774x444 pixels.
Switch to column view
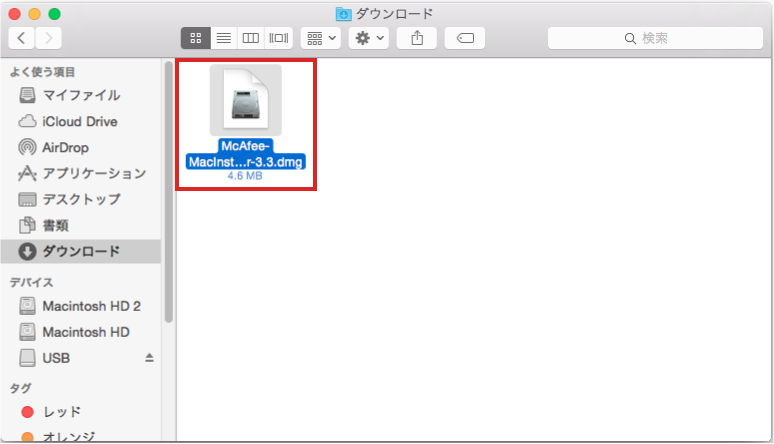[251, 38]
